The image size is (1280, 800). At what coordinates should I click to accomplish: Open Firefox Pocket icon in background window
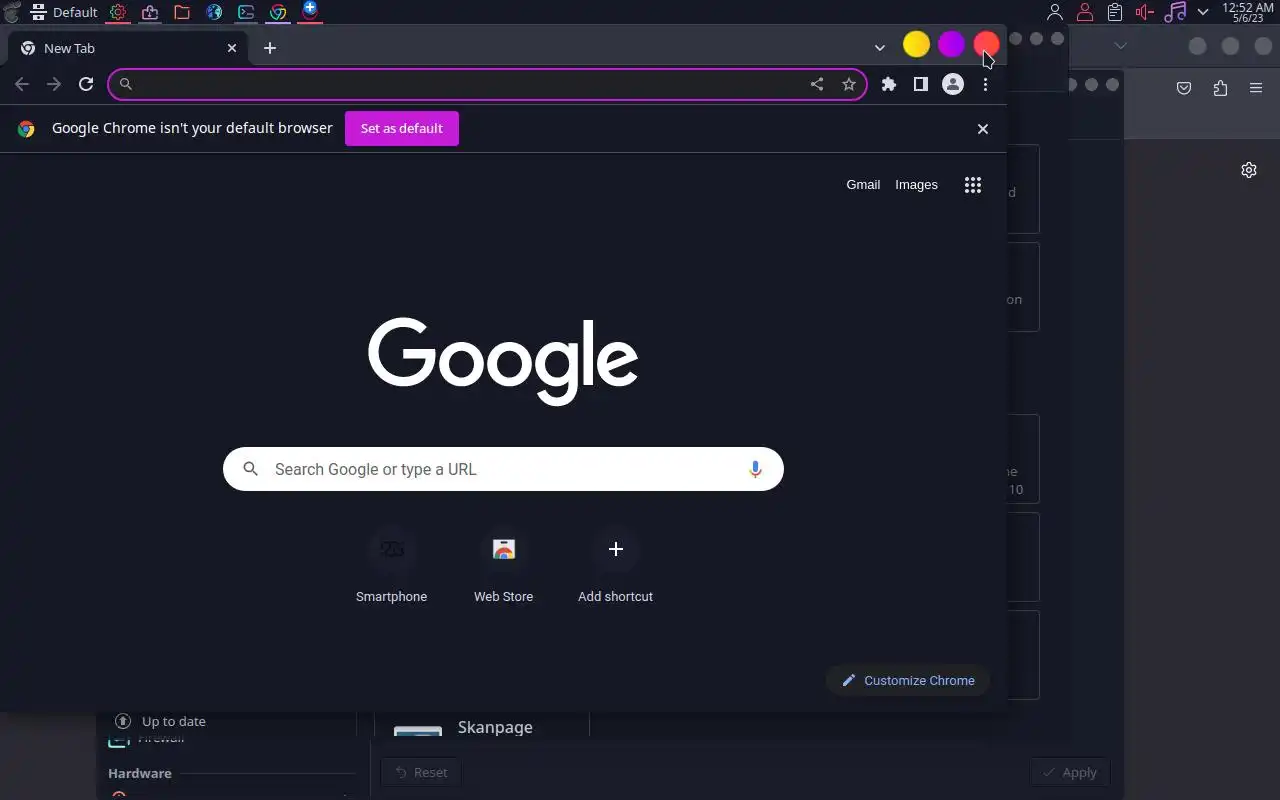coord(1184,88)
